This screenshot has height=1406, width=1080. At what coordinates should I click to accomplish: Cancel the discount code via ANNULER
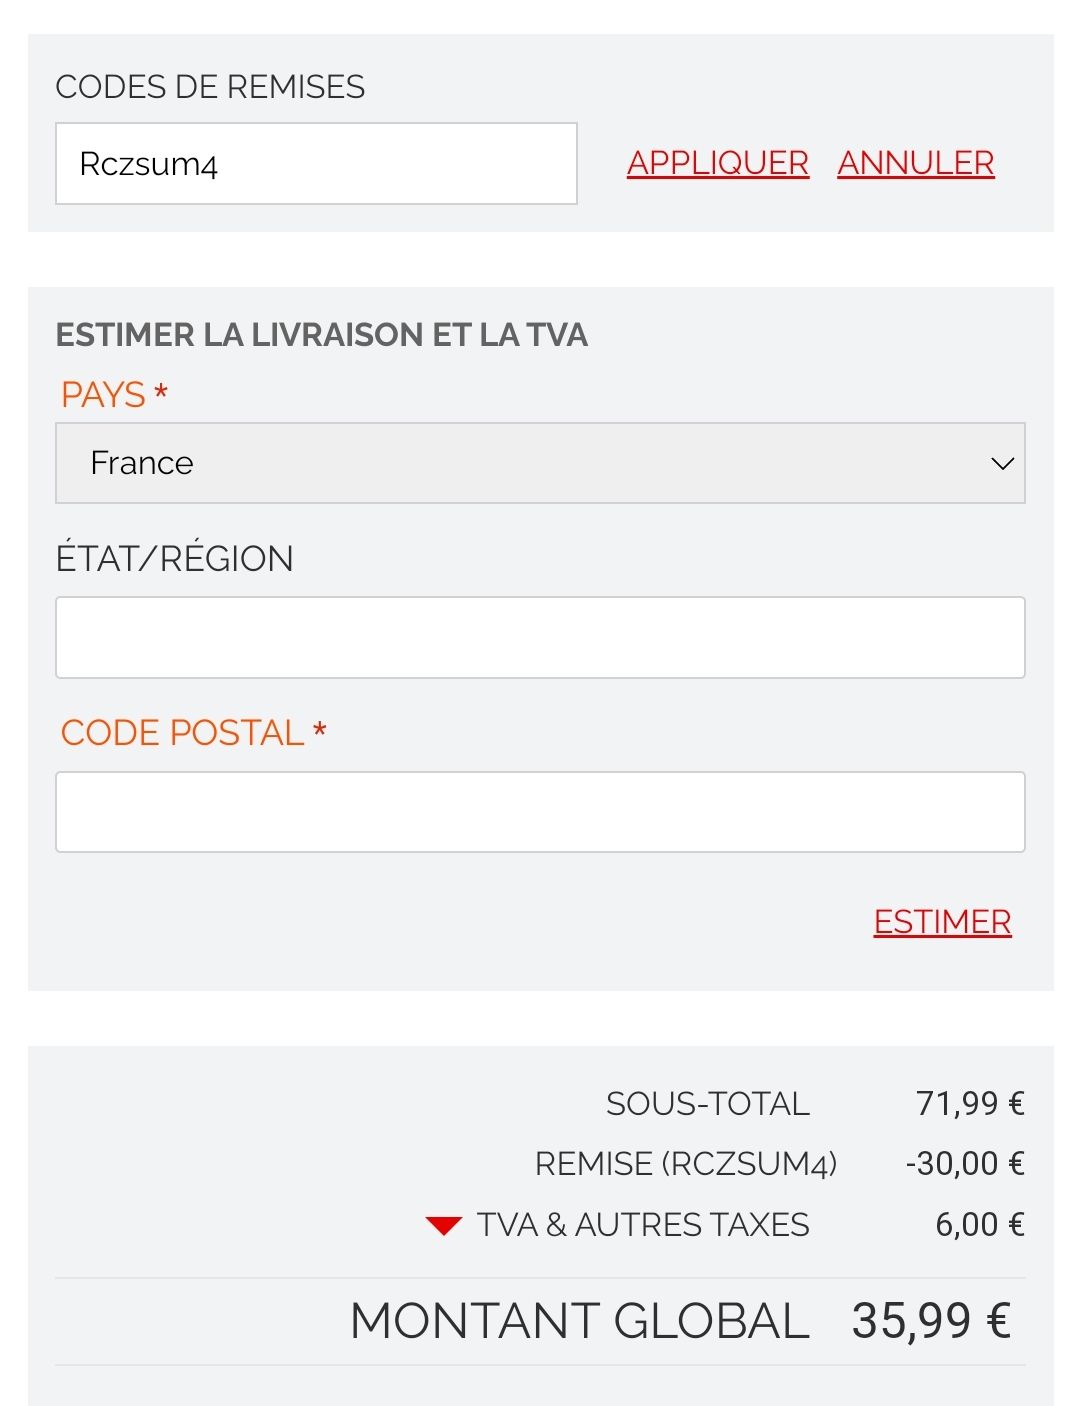click(915, 163)
